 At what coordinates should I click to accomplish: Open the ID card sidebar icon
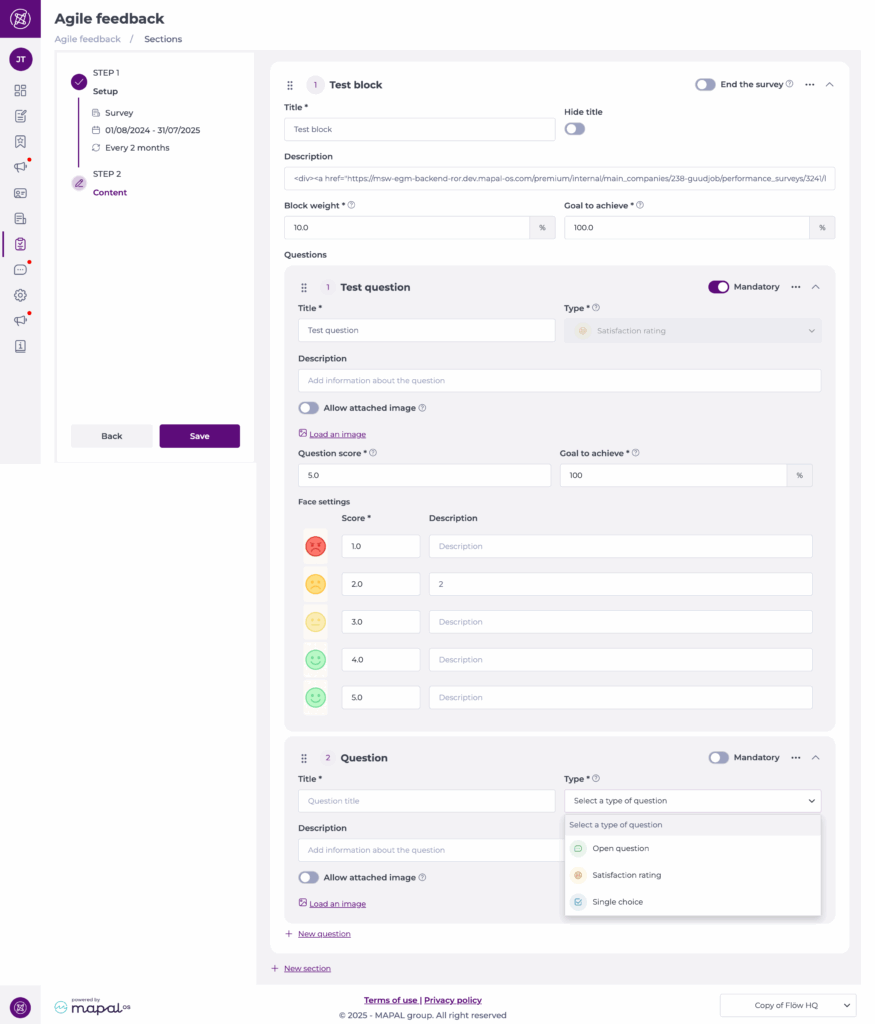coord(20,193)
